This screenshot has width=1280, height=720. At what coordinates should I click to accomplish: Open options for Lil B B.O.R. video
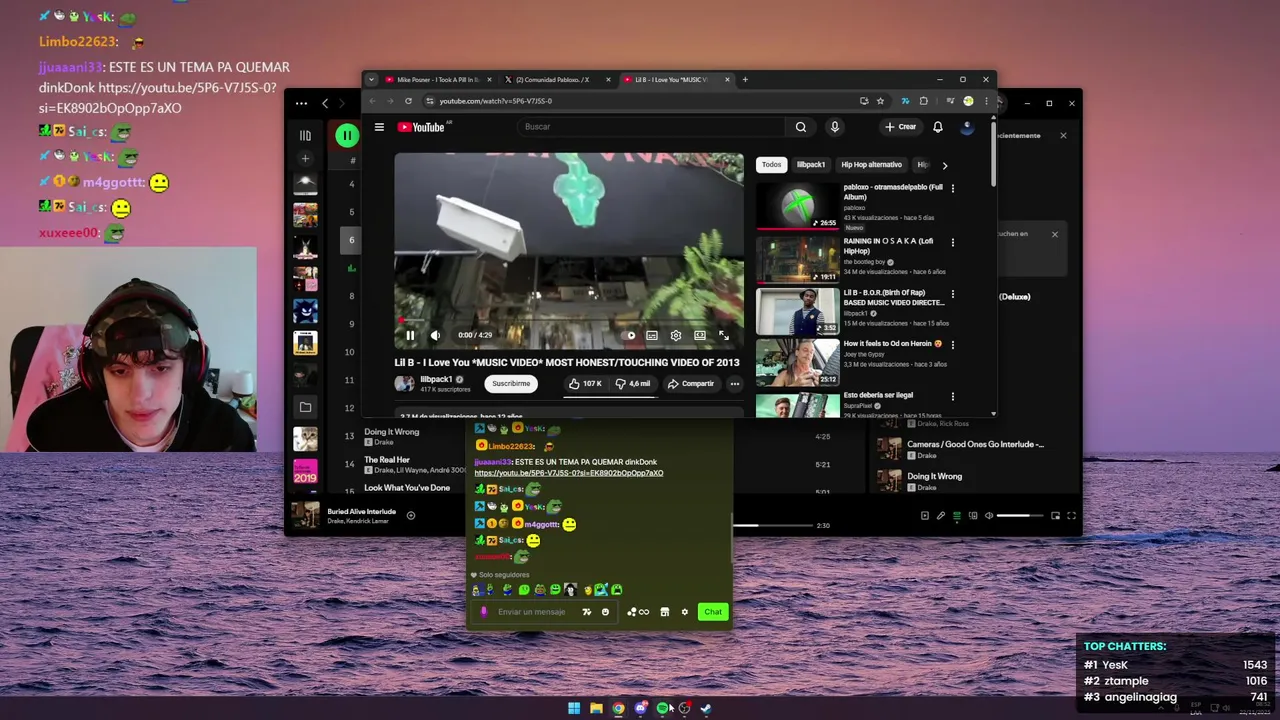pyautogui.click(x=952, y=294)
